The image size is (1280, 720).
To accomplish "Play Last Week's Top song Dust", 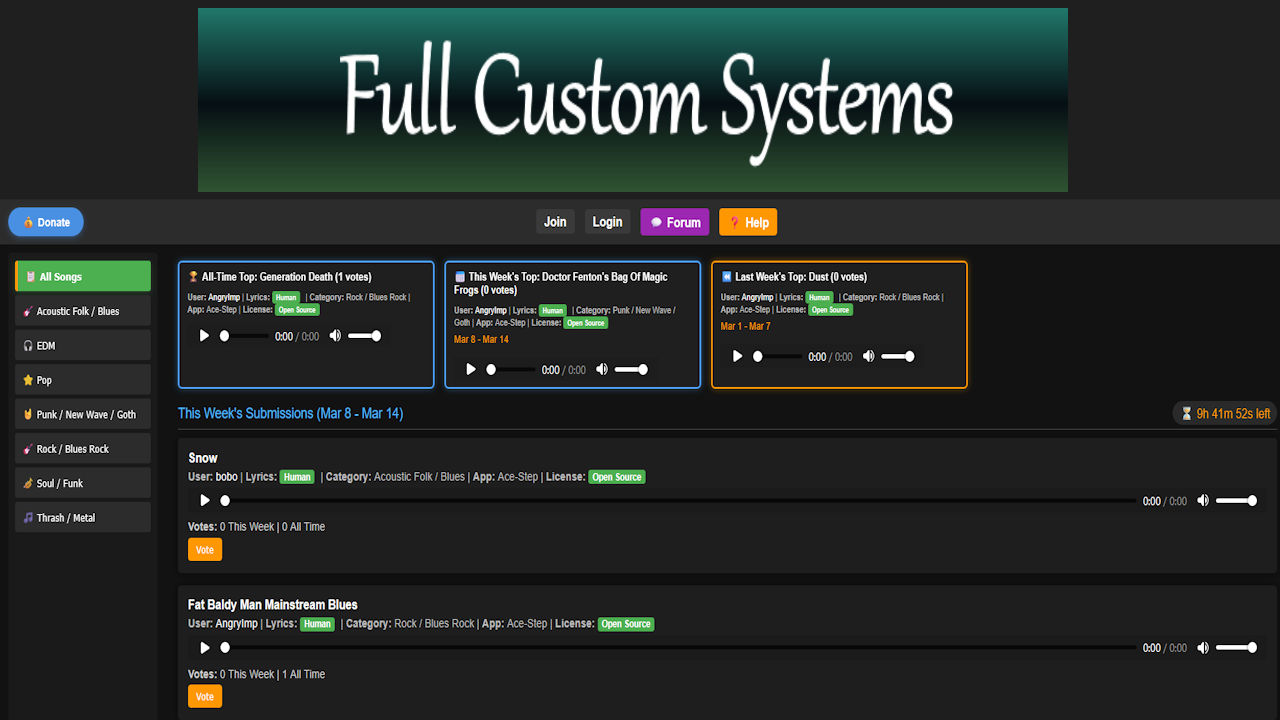I will (x=738, y=357).
